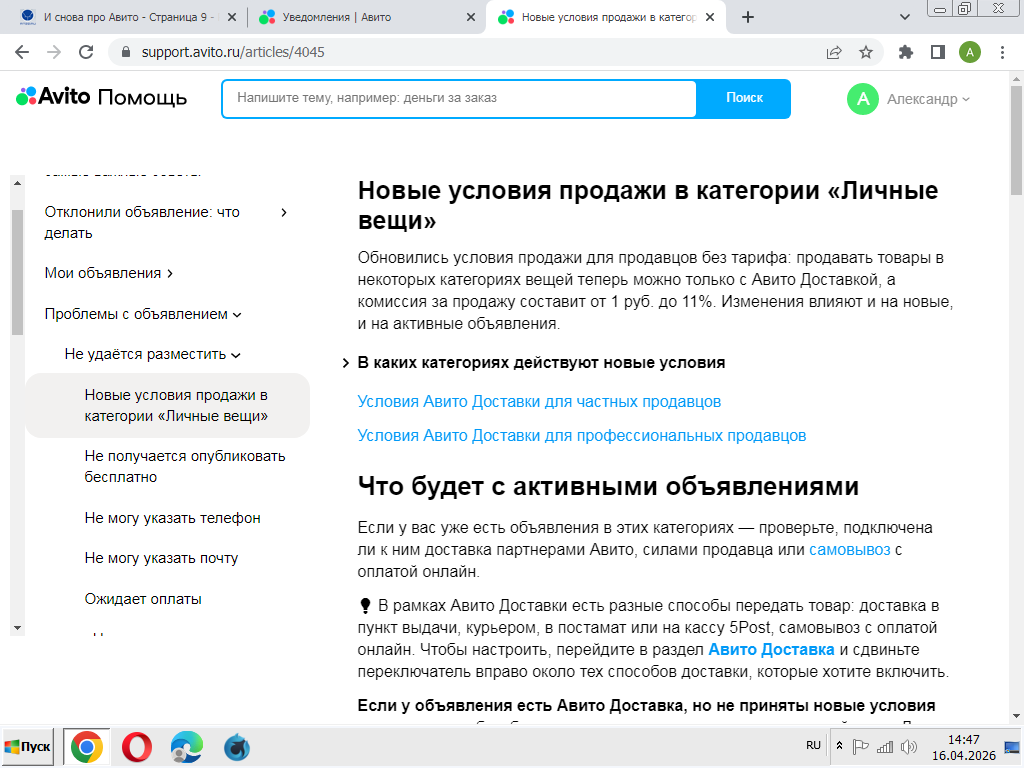The height and width of the screenshot is (774, 1024).
Task: Open 'Условия Авито Доставки для частных продавцов' link
Action: point(539,401)
